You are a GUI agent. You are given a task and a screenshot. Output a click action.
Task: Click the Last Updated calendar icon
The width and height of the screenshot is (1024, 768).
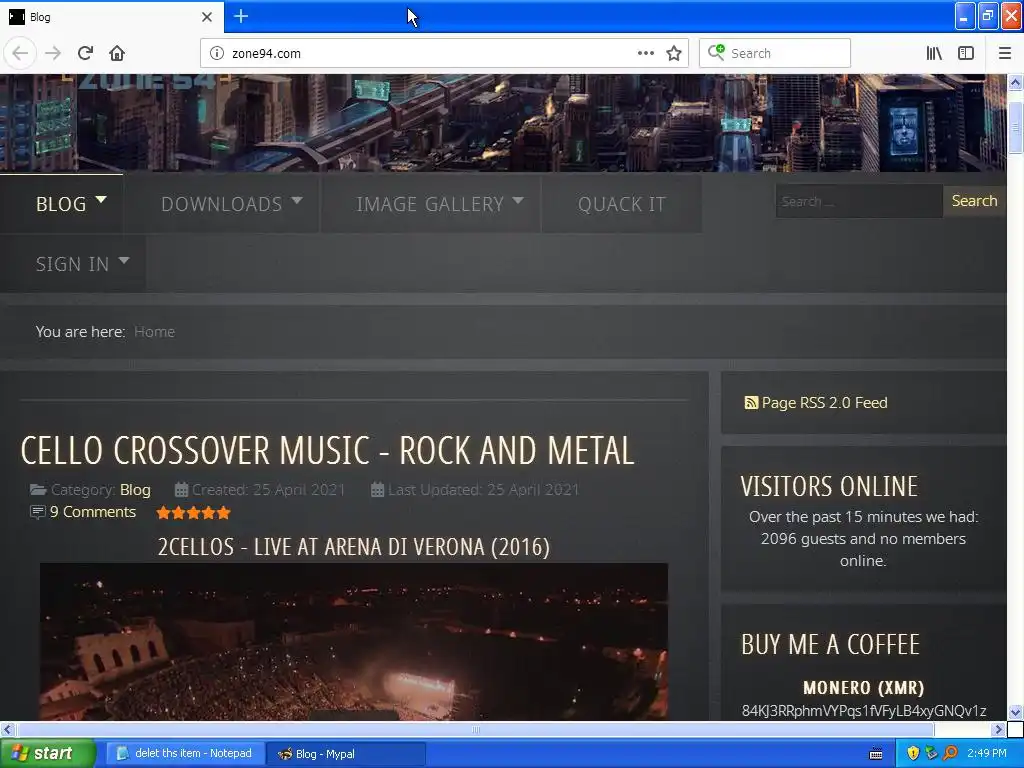377,490
